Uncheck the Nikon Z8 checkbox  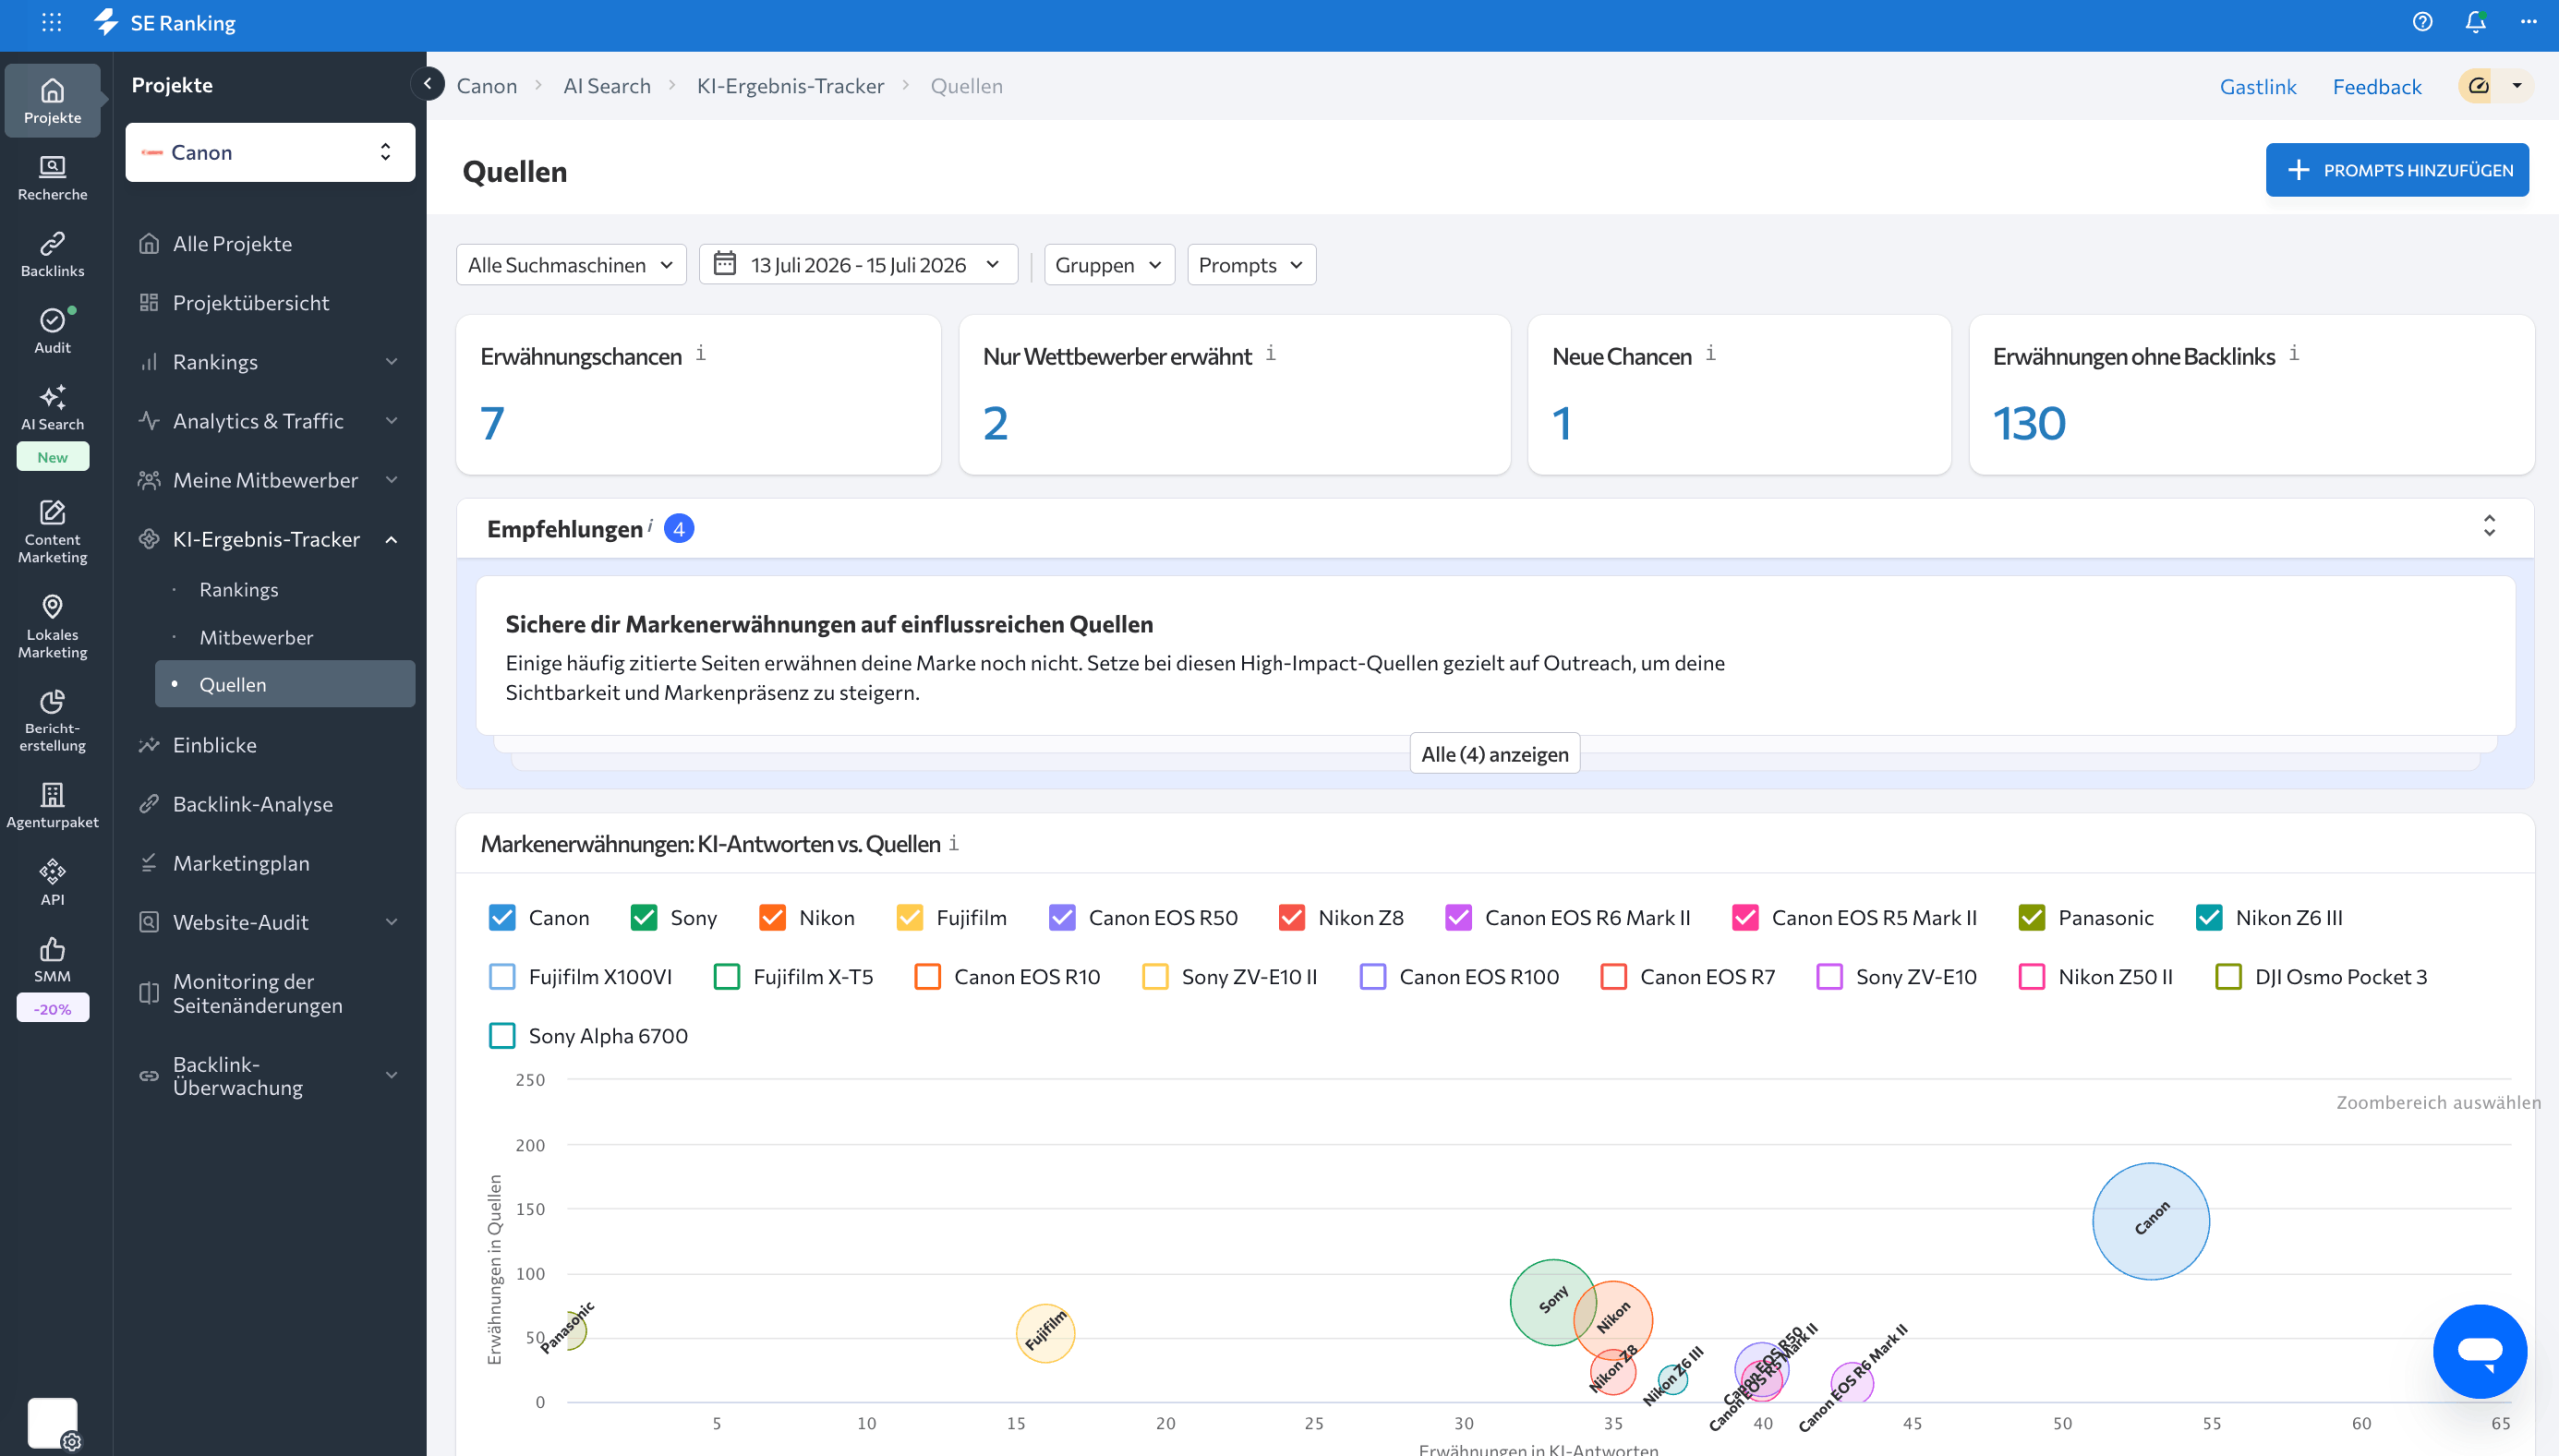(1292, 918)
